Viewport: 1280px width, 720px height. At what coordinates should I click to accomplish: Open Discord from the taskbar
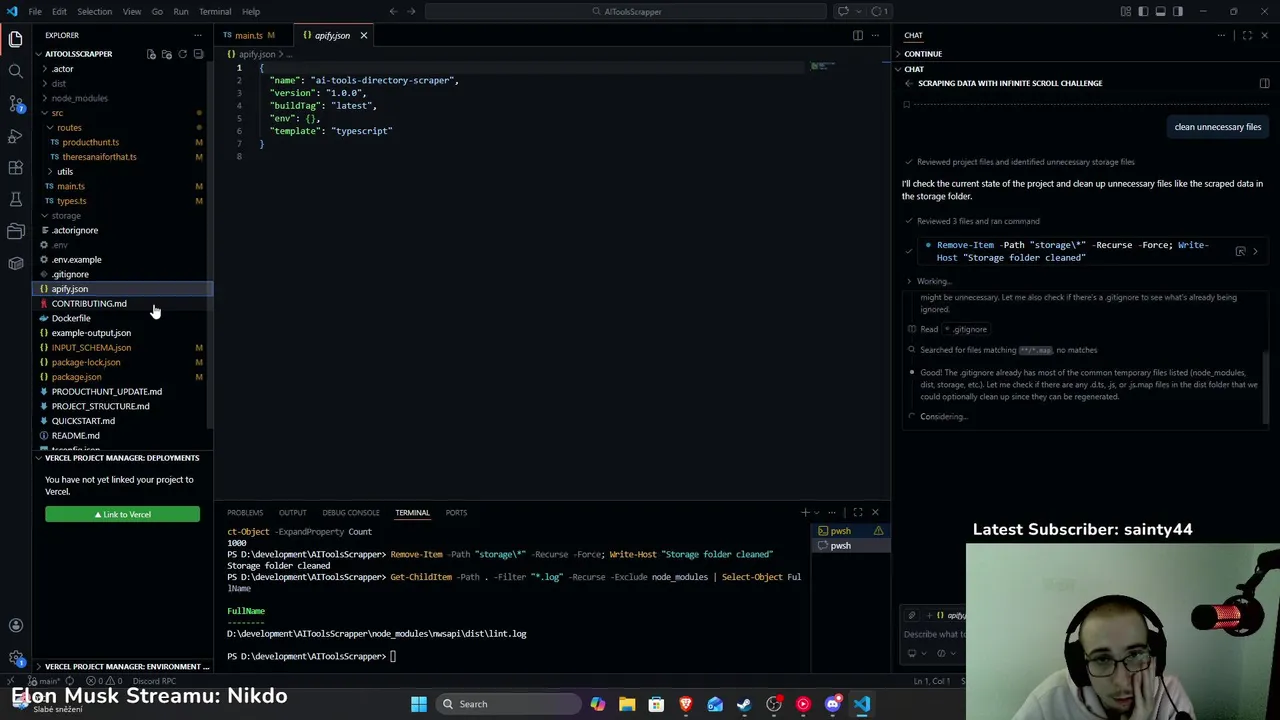click(x=833, y=704)
